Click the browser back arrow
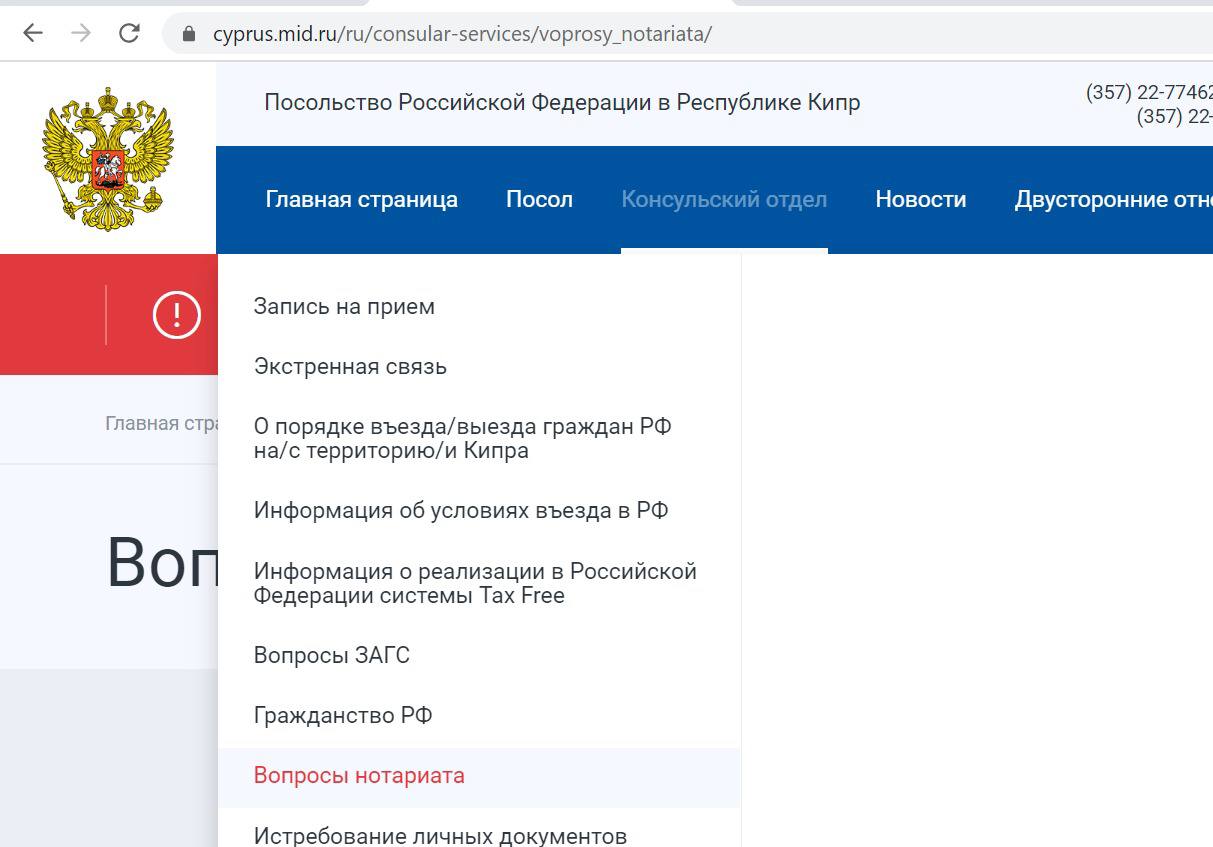Screen dimensions: 1213x847 pyautogui.click(x=33, y=33)
